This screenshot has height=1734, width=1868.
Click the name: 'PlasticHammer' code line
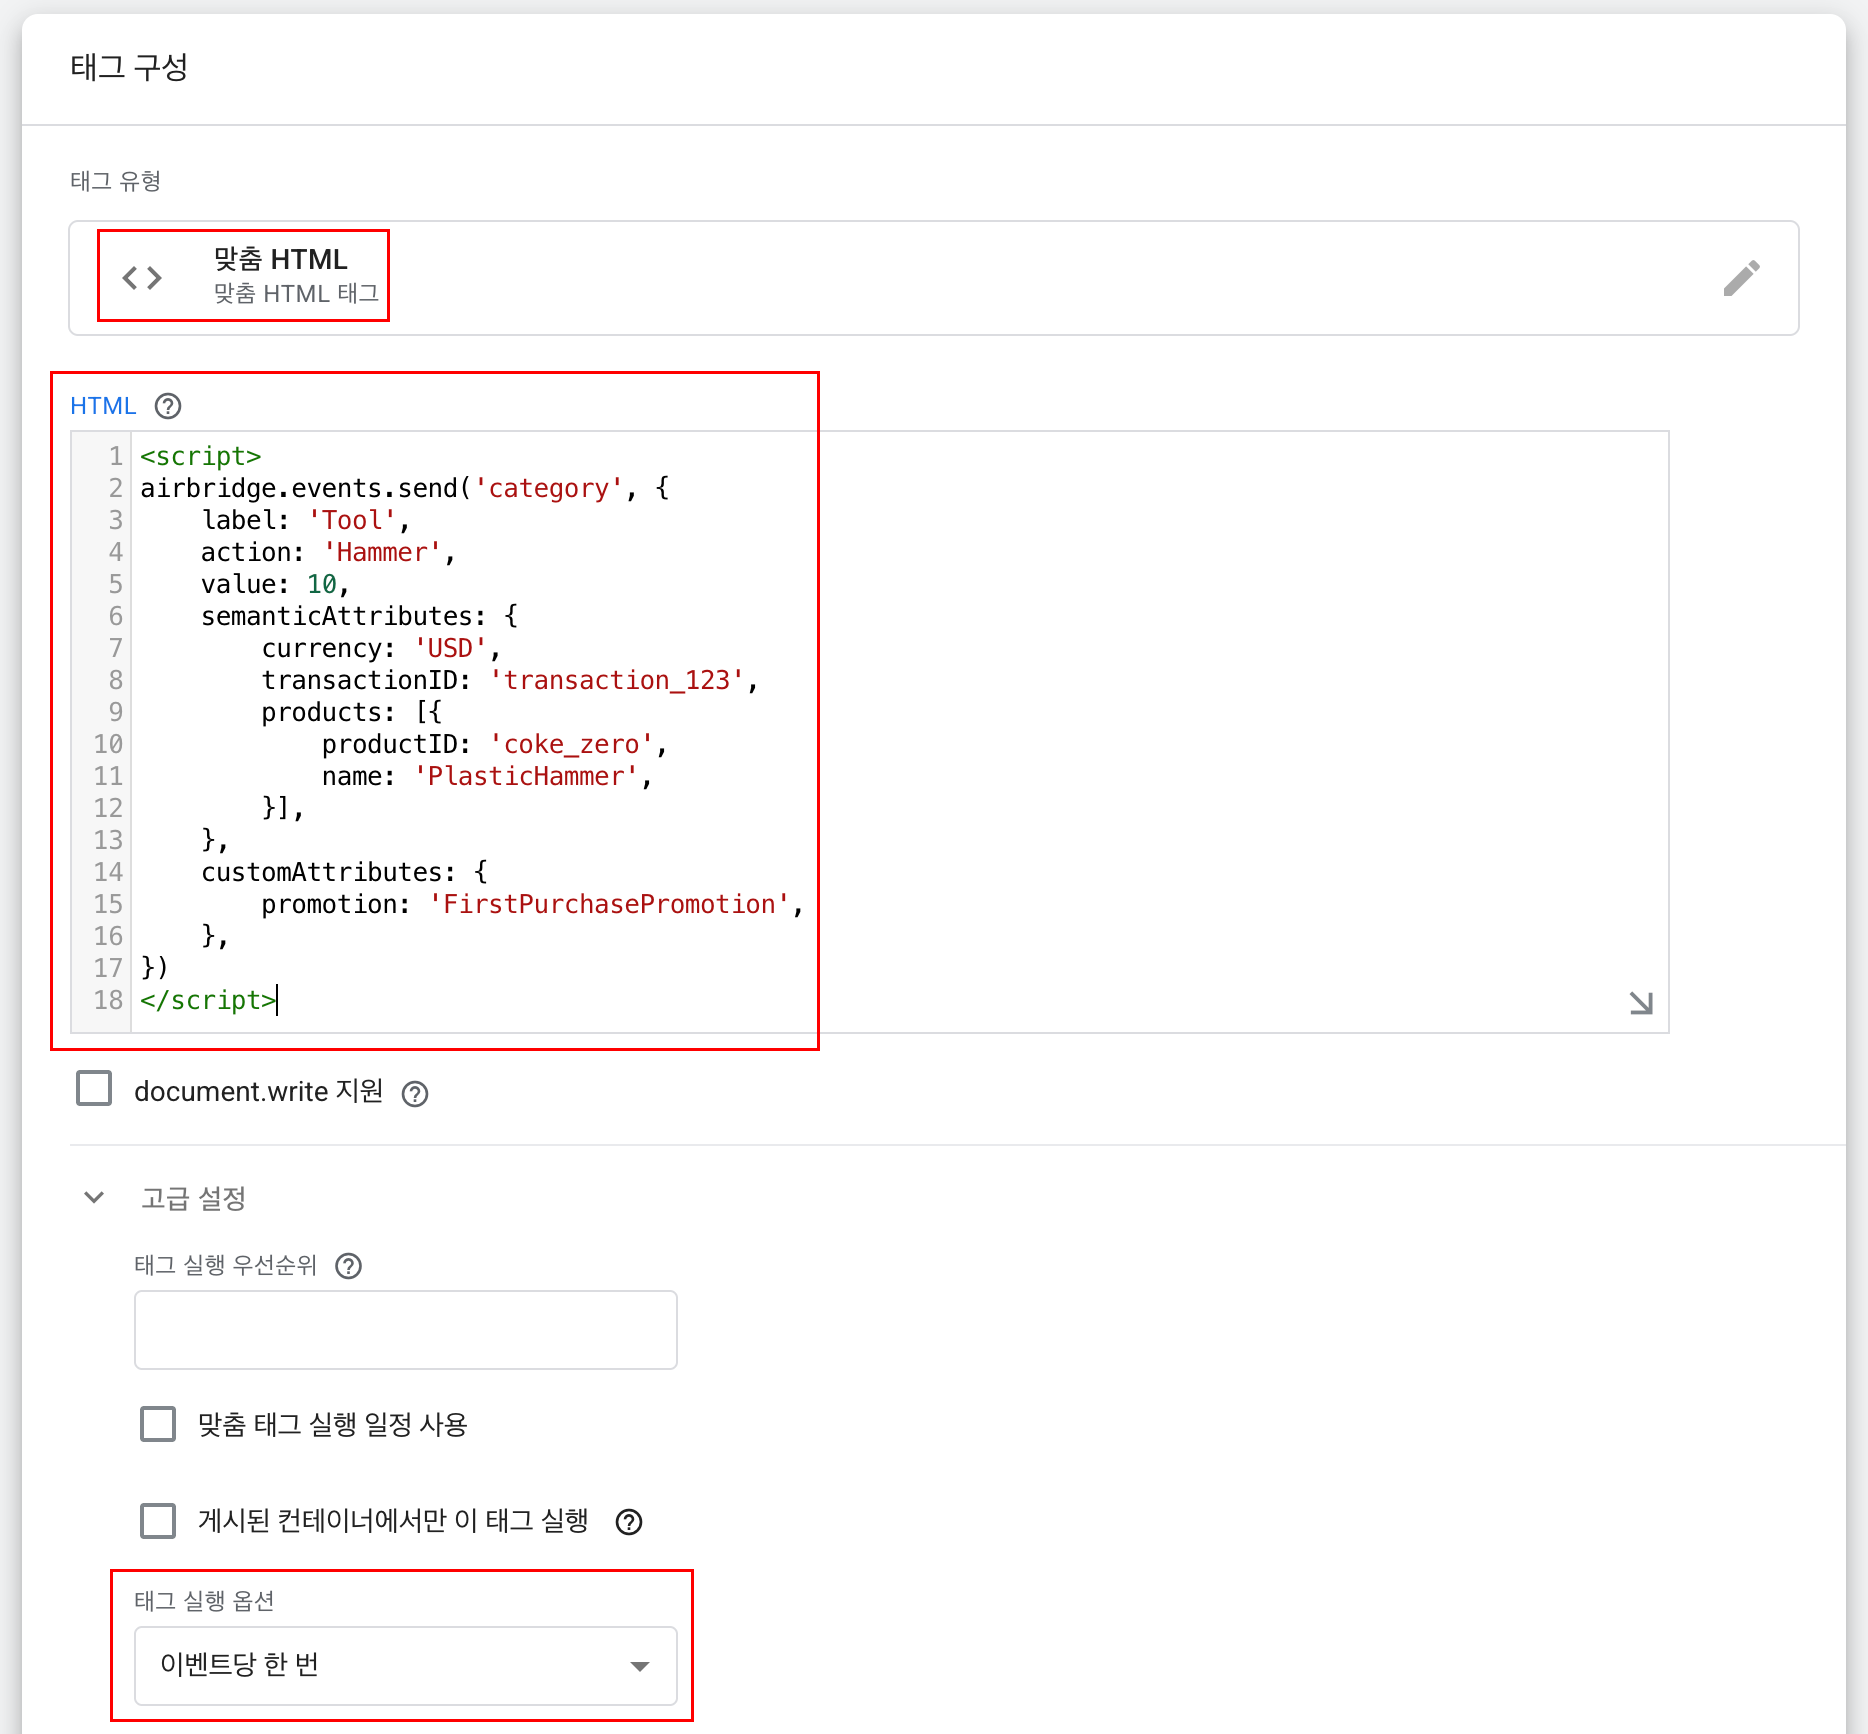(487, 776)
